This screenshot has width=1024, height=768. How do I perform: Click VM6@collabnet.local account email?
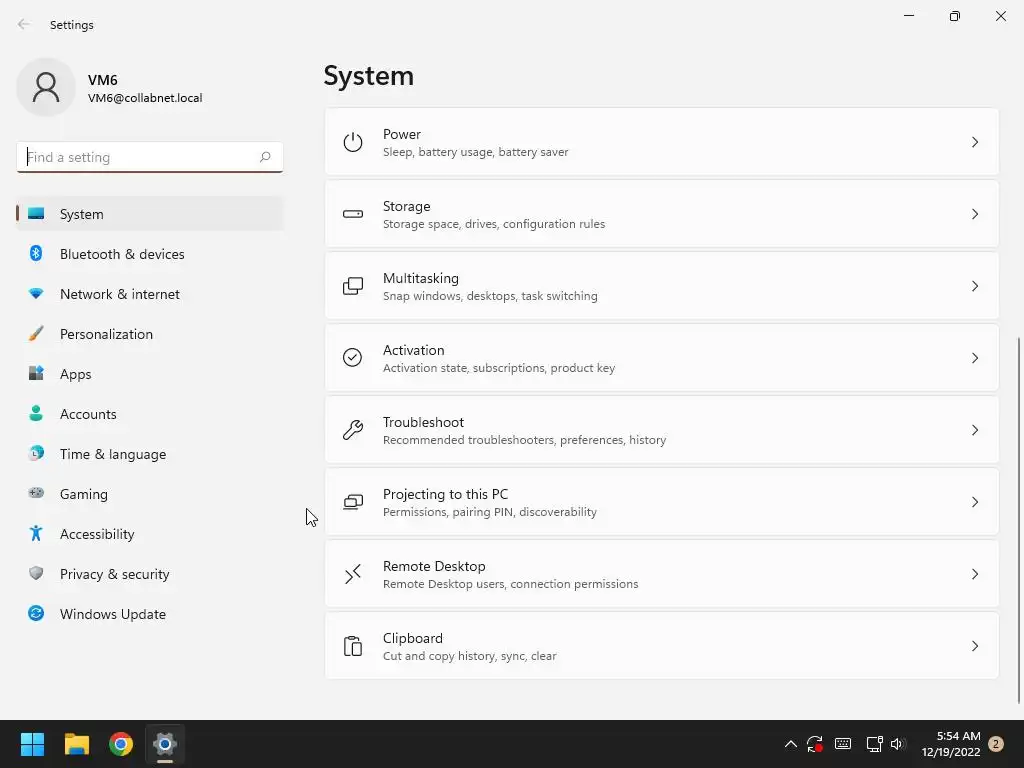[x=145, y=98]
